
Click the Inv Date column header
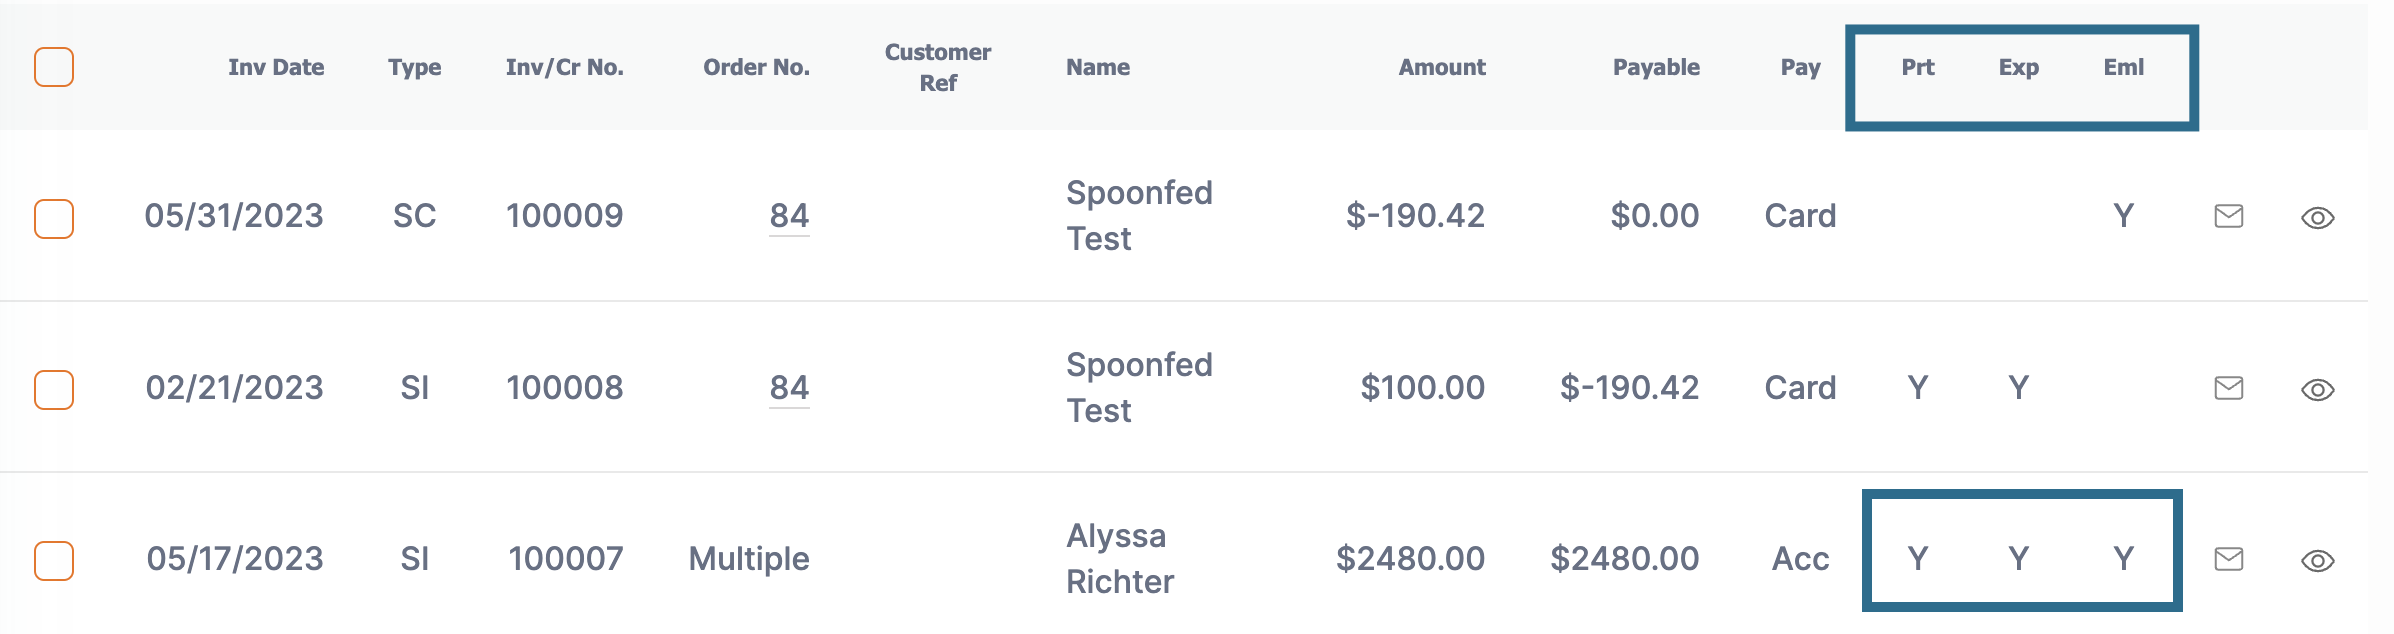(x=276, y=67)
